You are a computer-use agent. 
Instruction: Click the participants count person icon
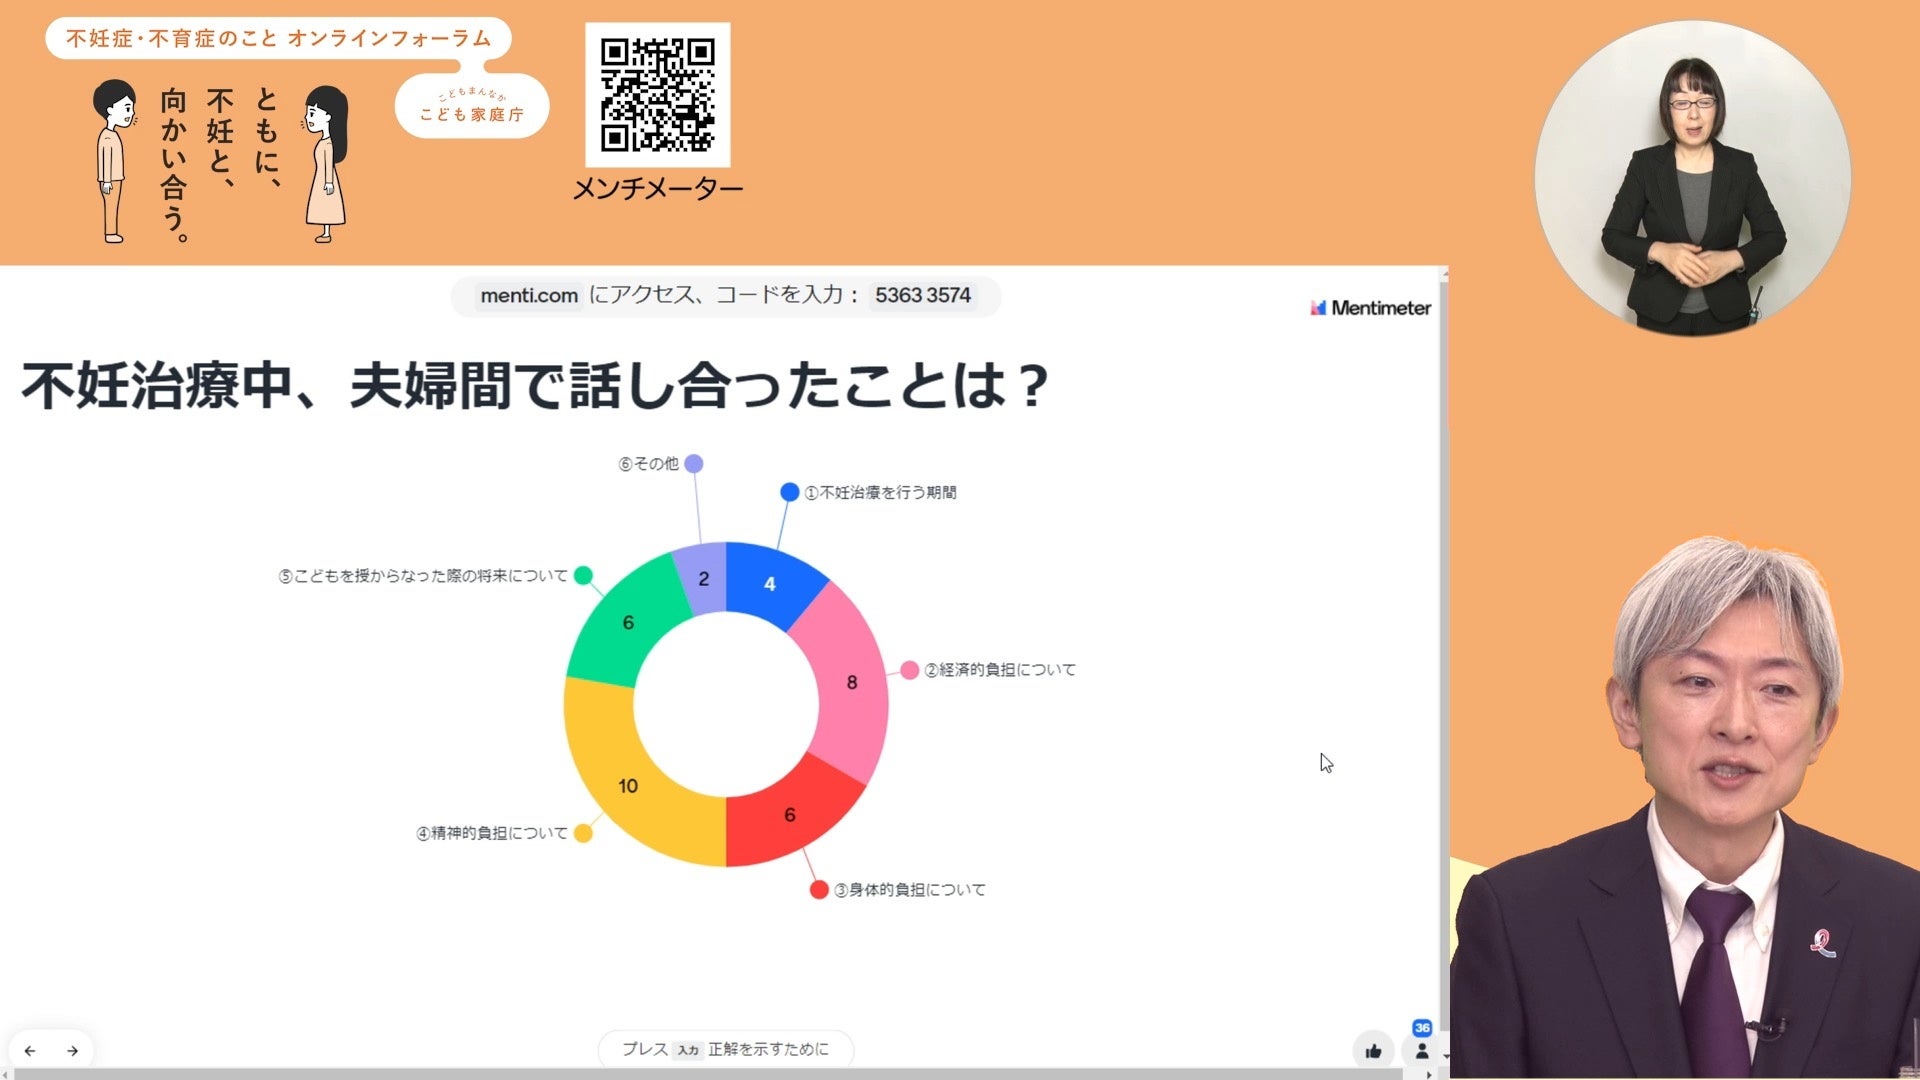click(x=1421, y=1051)
